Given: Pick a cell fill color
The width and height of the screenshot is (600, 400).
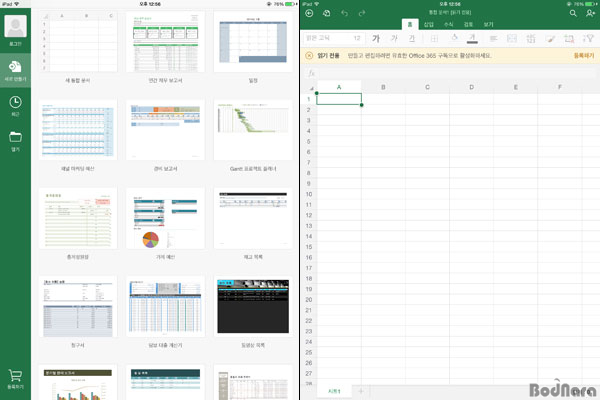Looking at the screenshot, I should [455, 38].
